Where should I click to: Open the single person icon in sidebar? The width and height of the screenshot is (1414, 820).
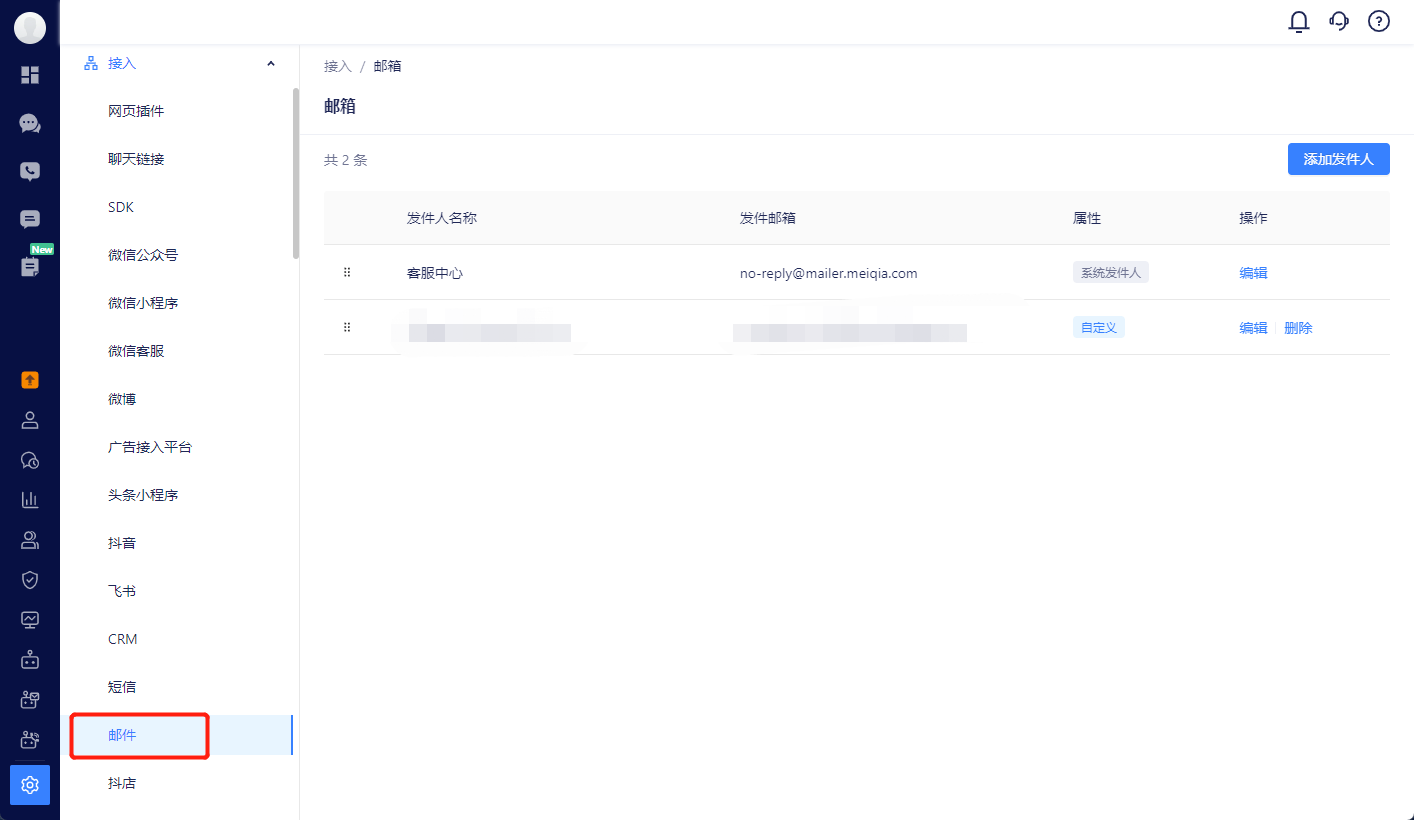[x=30, y=420]
